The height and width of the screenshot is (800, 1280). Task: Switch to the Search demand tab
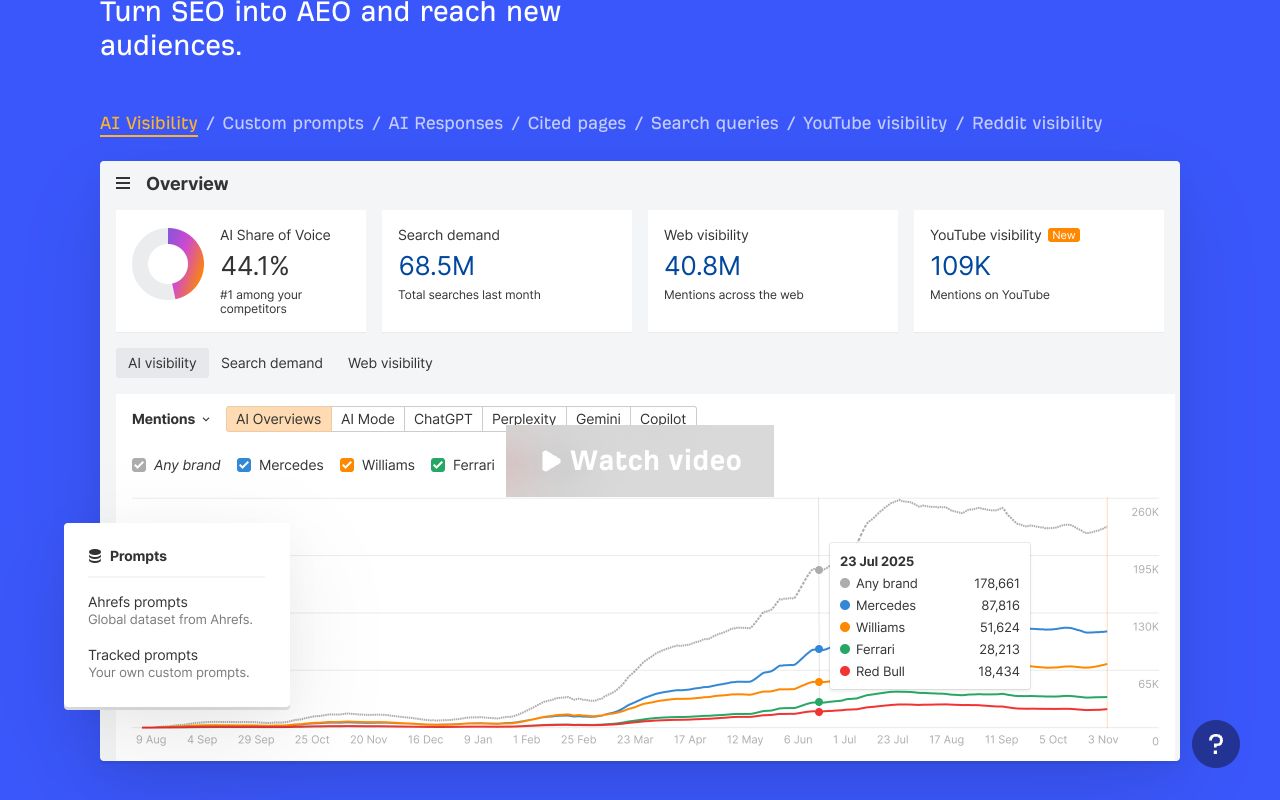pyautogui.click(x=272, y=363)
